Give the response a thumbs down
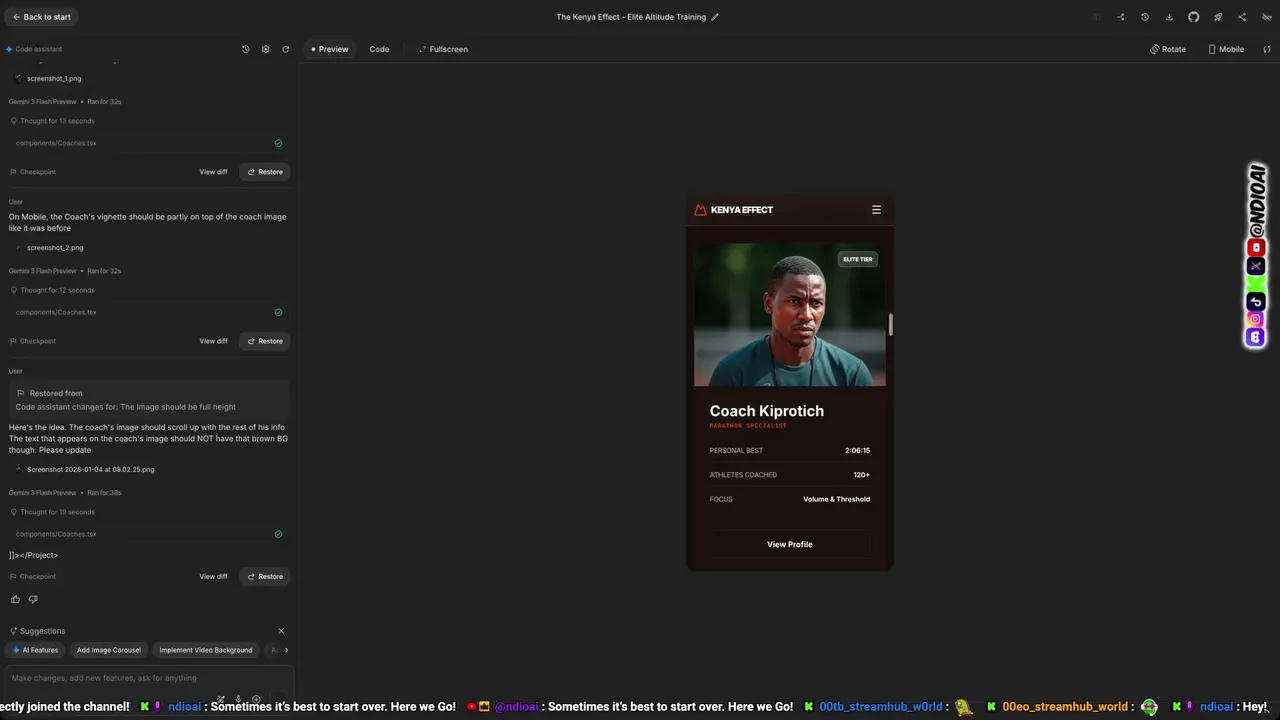The image size is (1280, 720). pyautogui.click(x=33, y=599)
